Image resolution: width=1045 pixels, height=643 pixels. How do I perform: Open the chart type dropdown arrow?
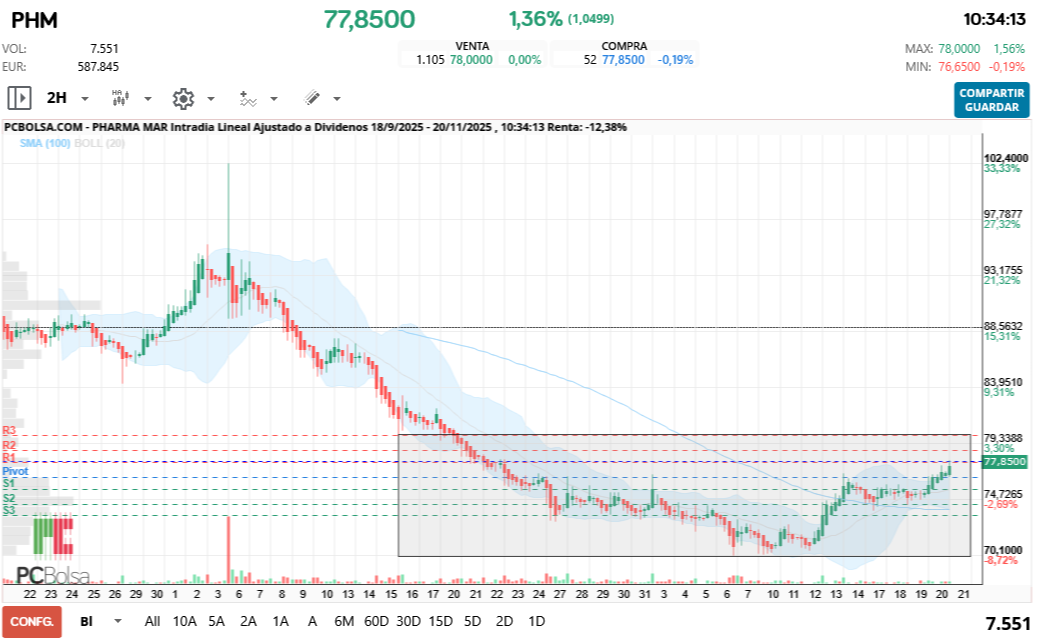pyautogui.click(x=148, y=99)
